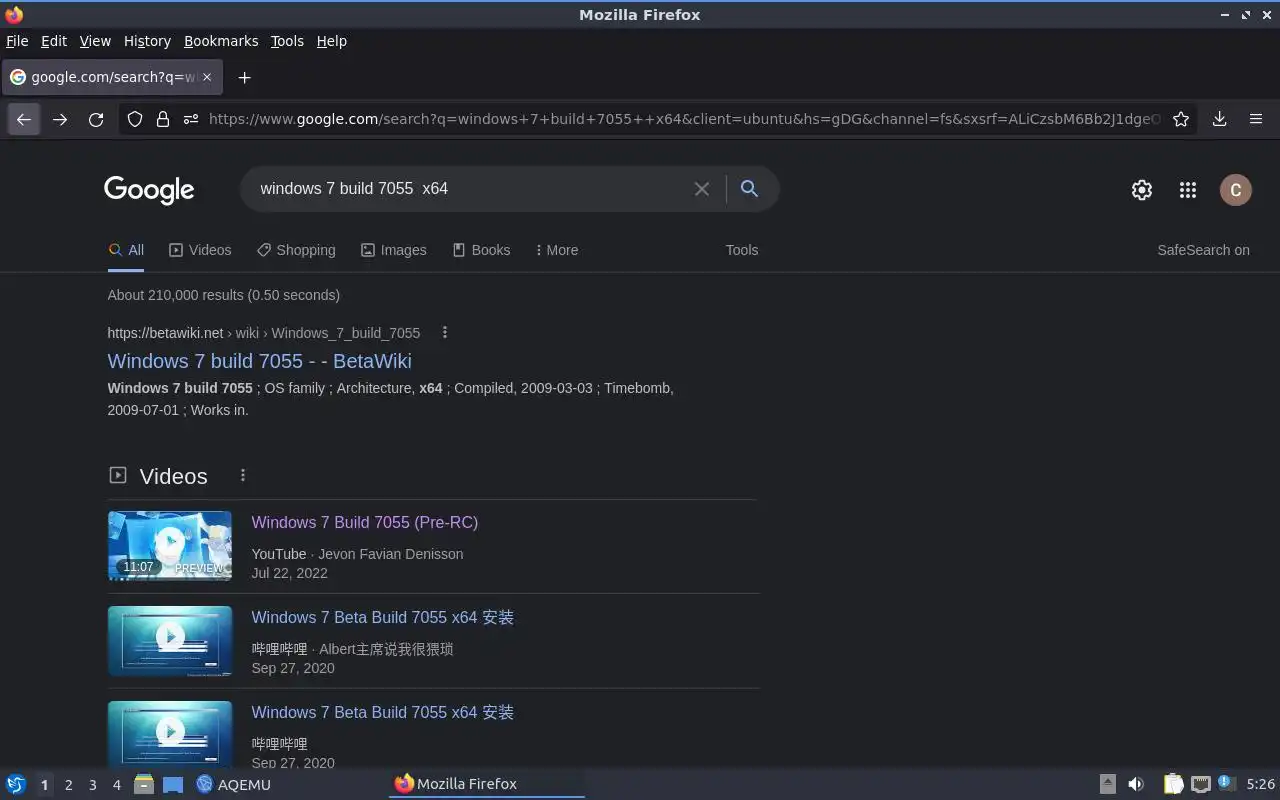1280x800 pixels.
Task: Go forward with the browser forward arrow
Action: 60,119
